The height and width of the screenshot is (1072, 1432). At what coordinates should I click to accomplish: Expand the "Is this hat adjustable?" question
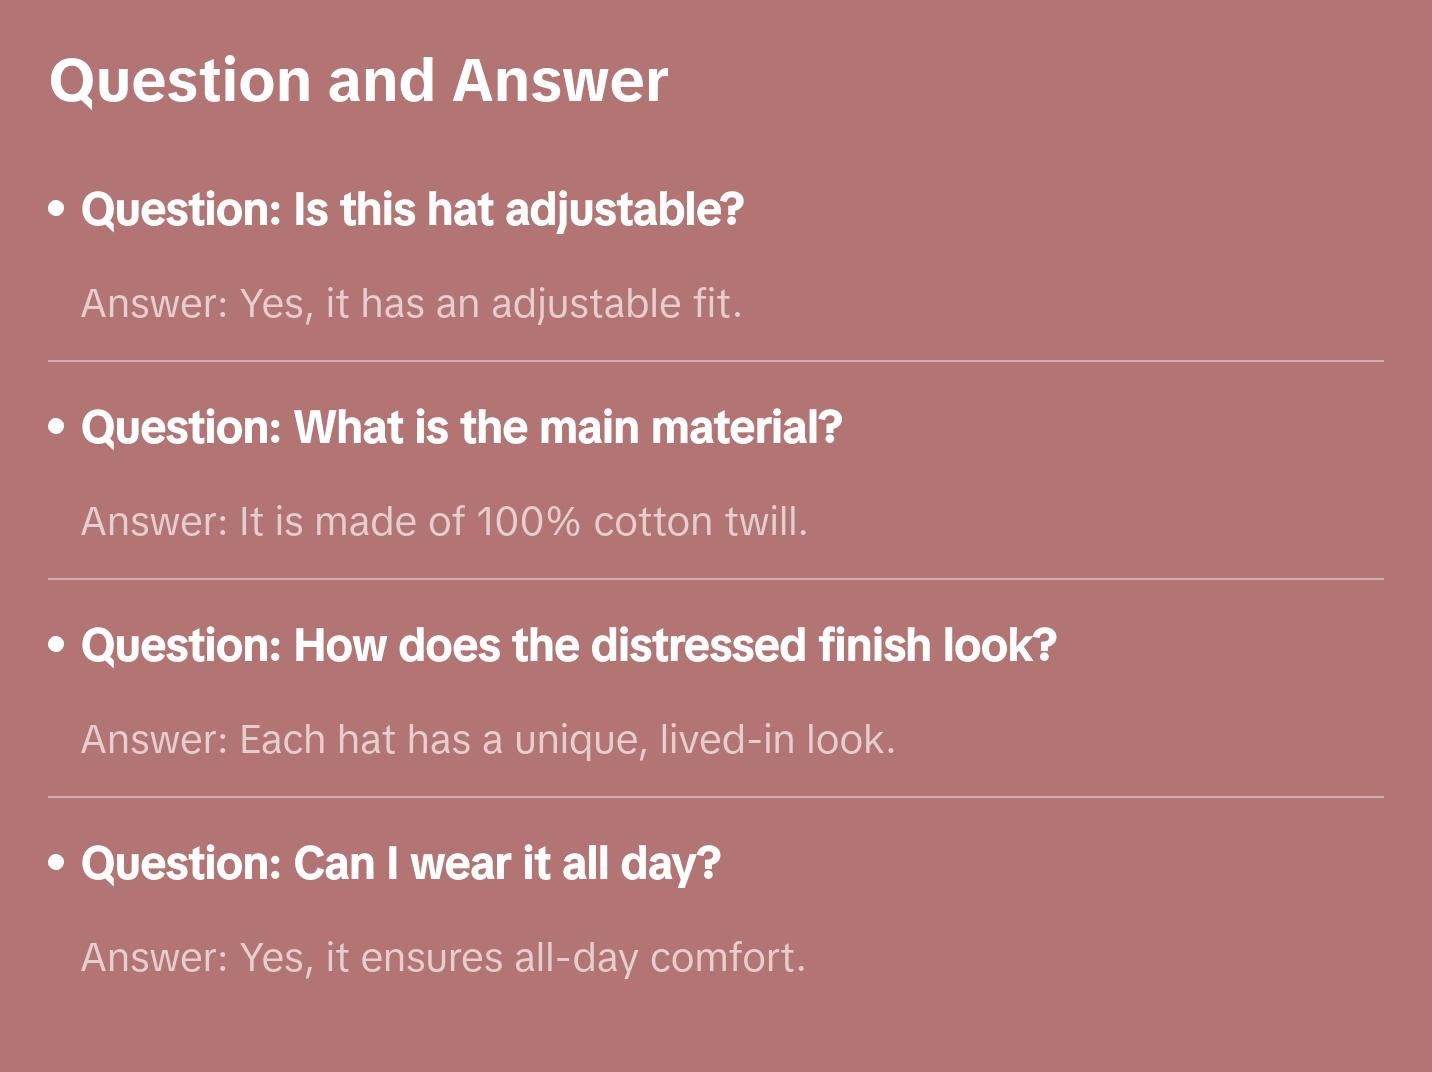412,210
